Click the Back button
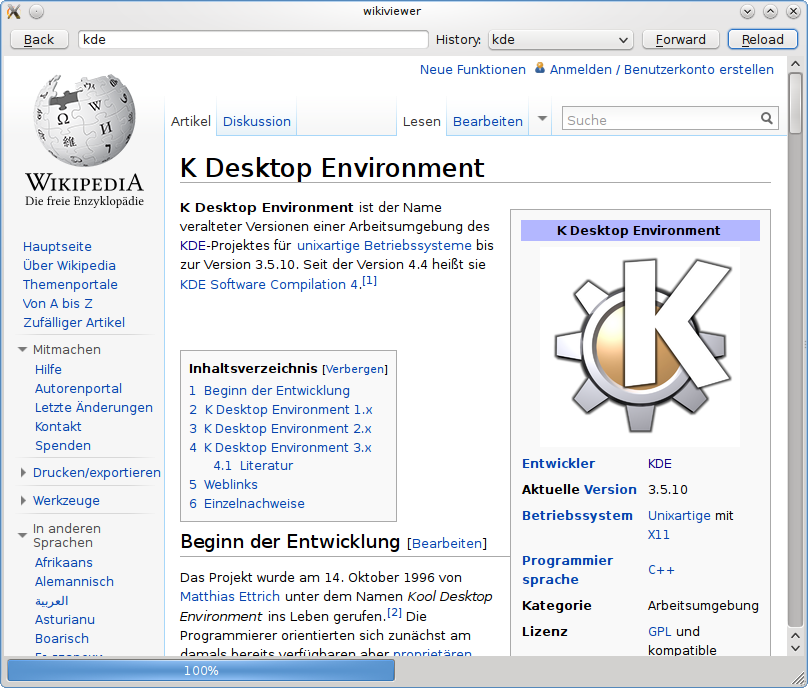Image resolution: width=808 pixels, height=688 pixels. (39, 40)
